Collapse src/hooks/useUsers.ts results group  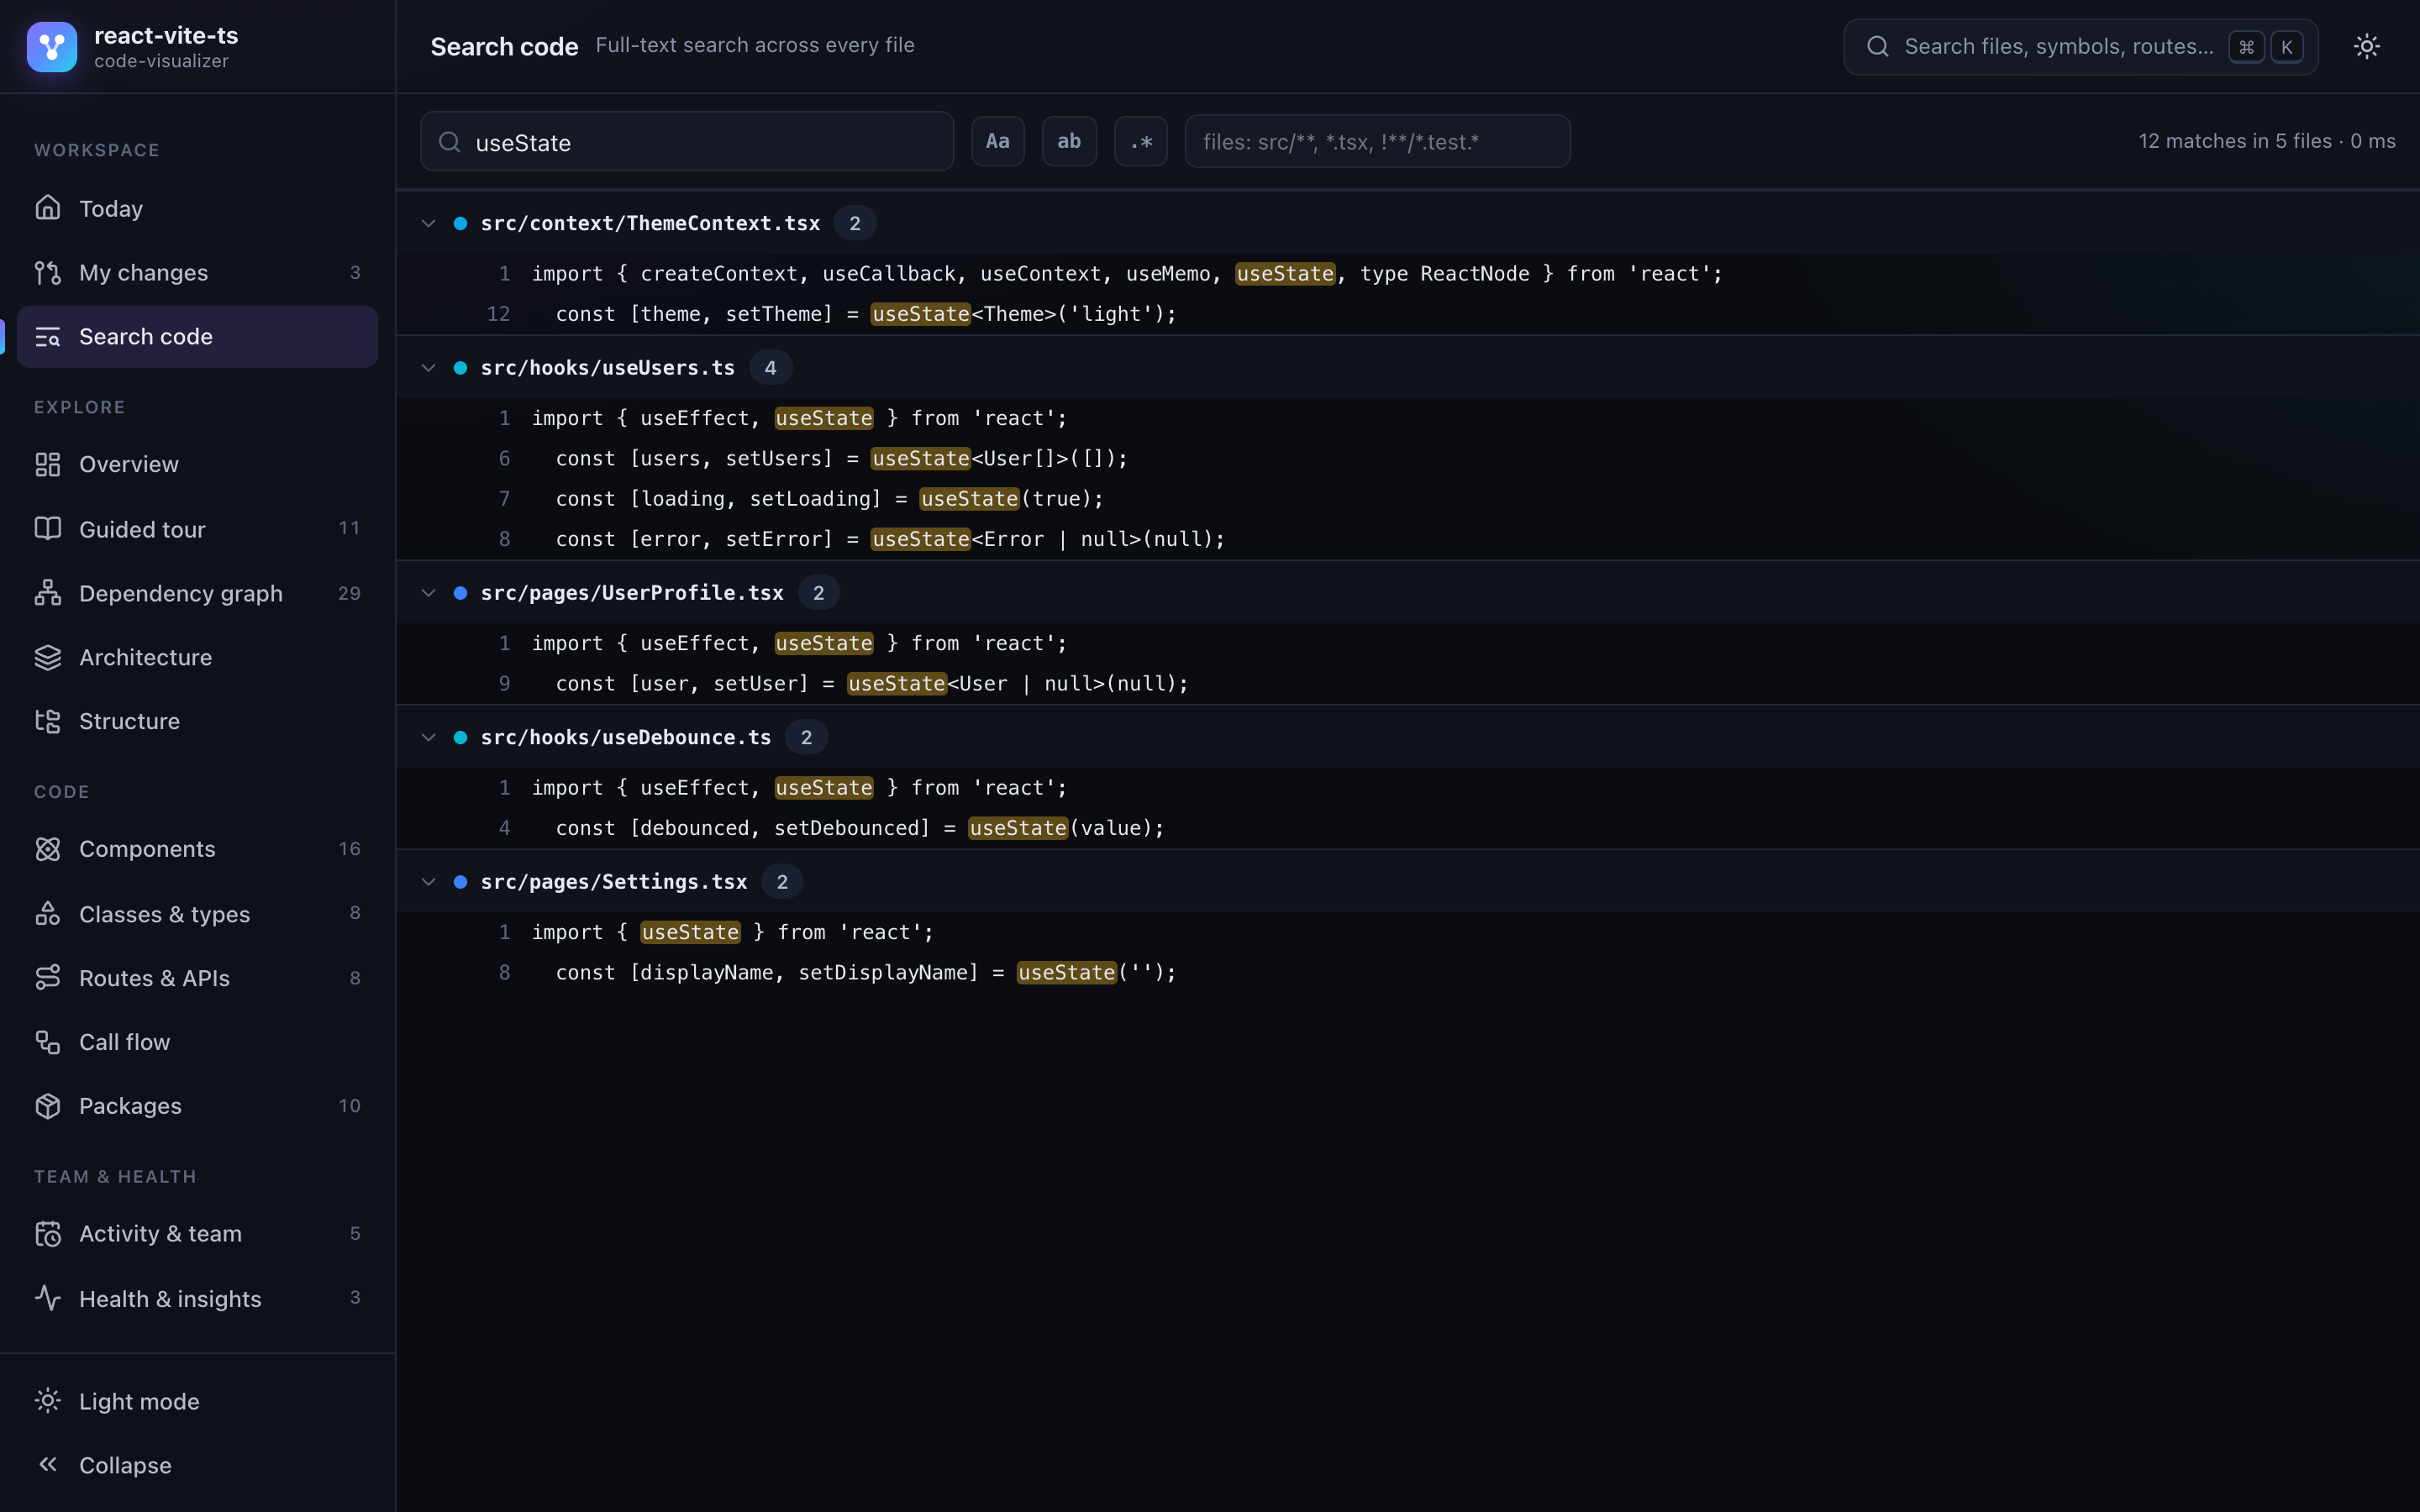point(429,368)
